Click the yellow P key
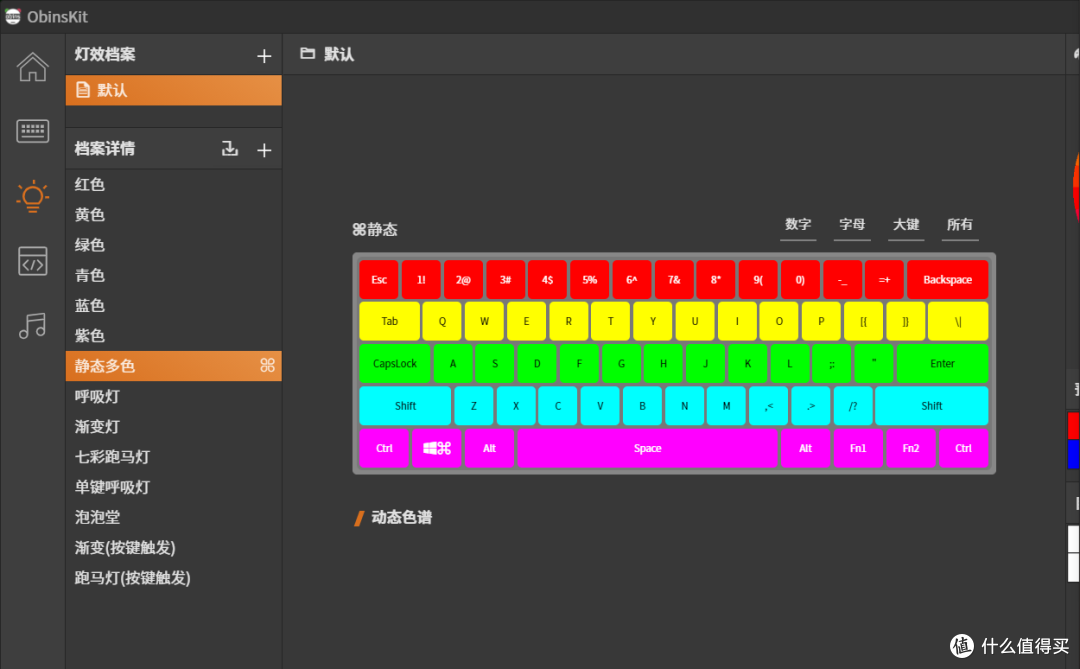 821,321
